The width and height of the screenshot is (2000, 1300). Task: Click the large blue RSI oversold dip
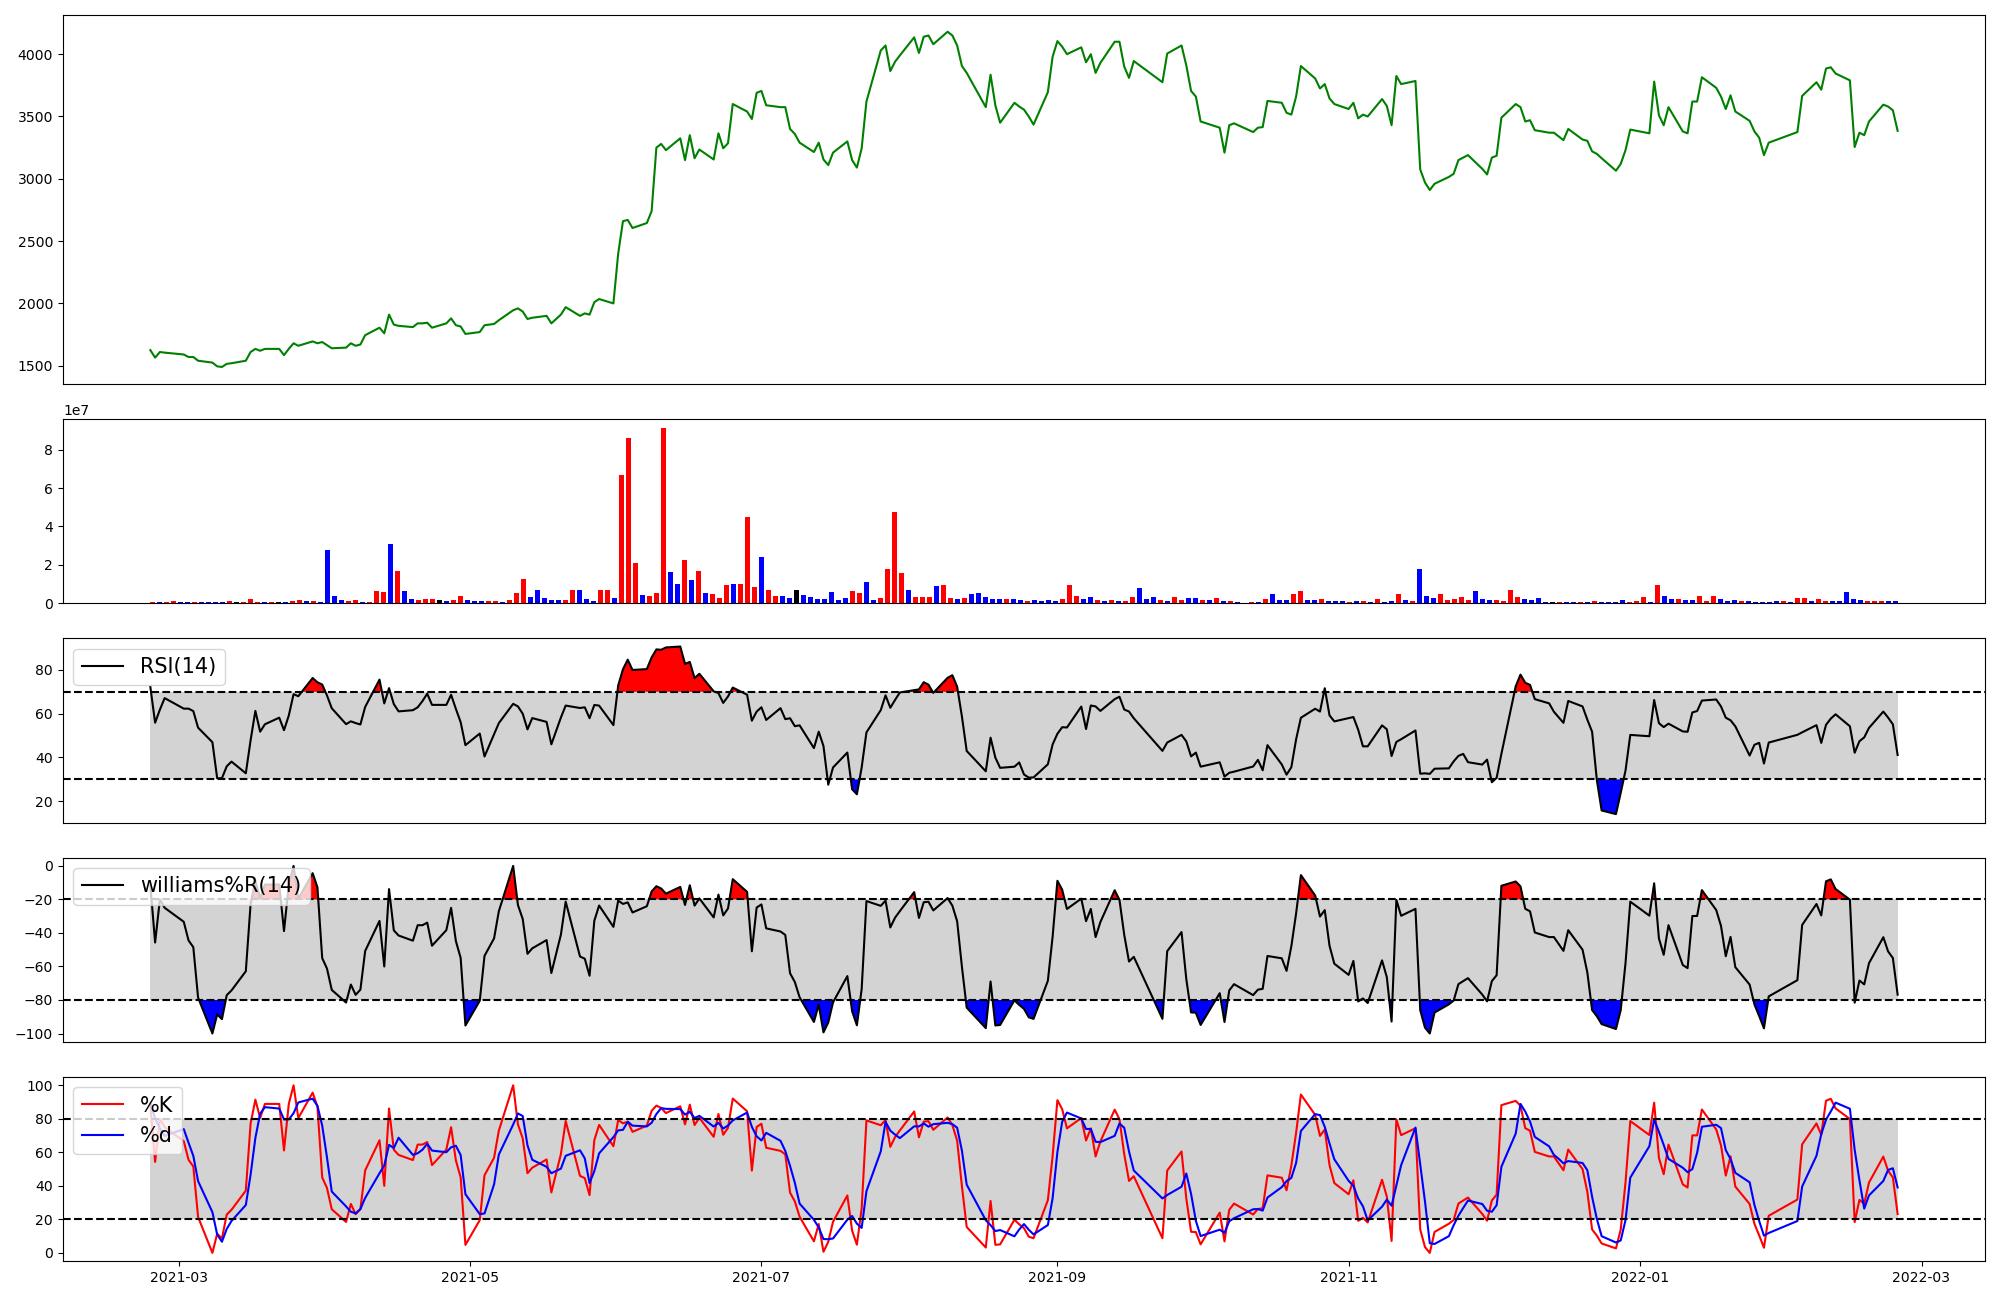1609,795
